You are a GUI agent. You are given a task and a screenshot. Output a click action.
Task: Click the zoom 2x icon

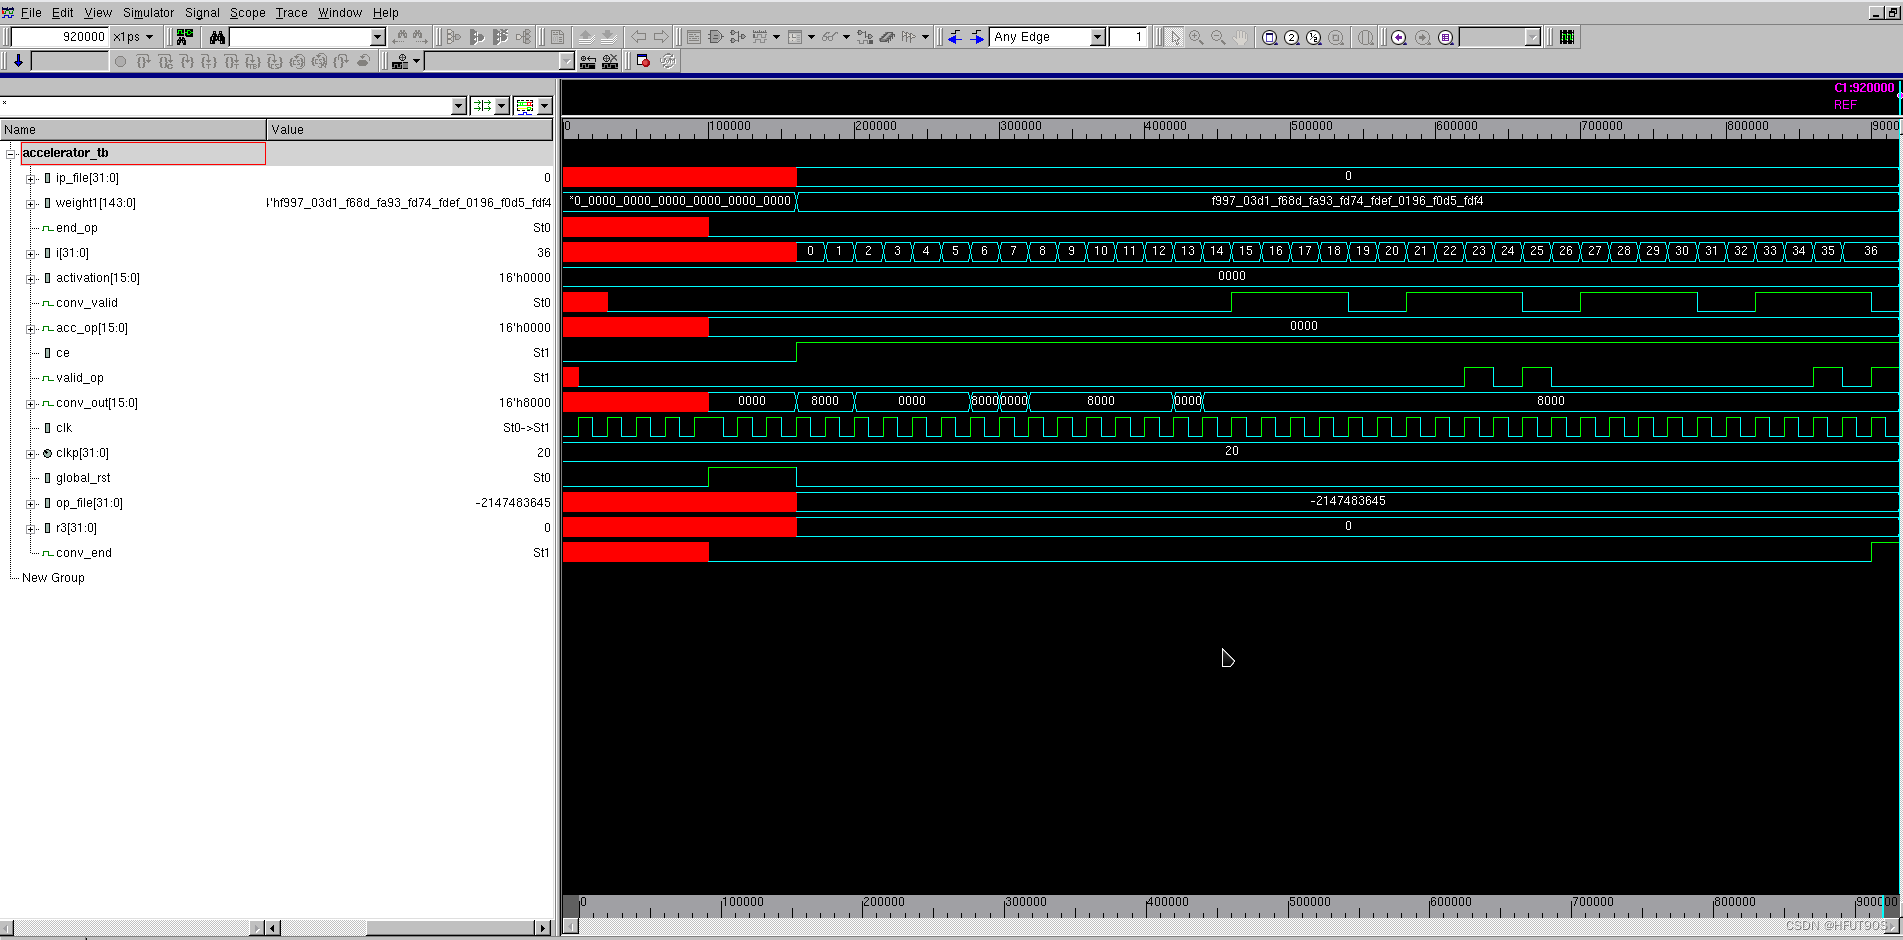[x=1291, y=37]
